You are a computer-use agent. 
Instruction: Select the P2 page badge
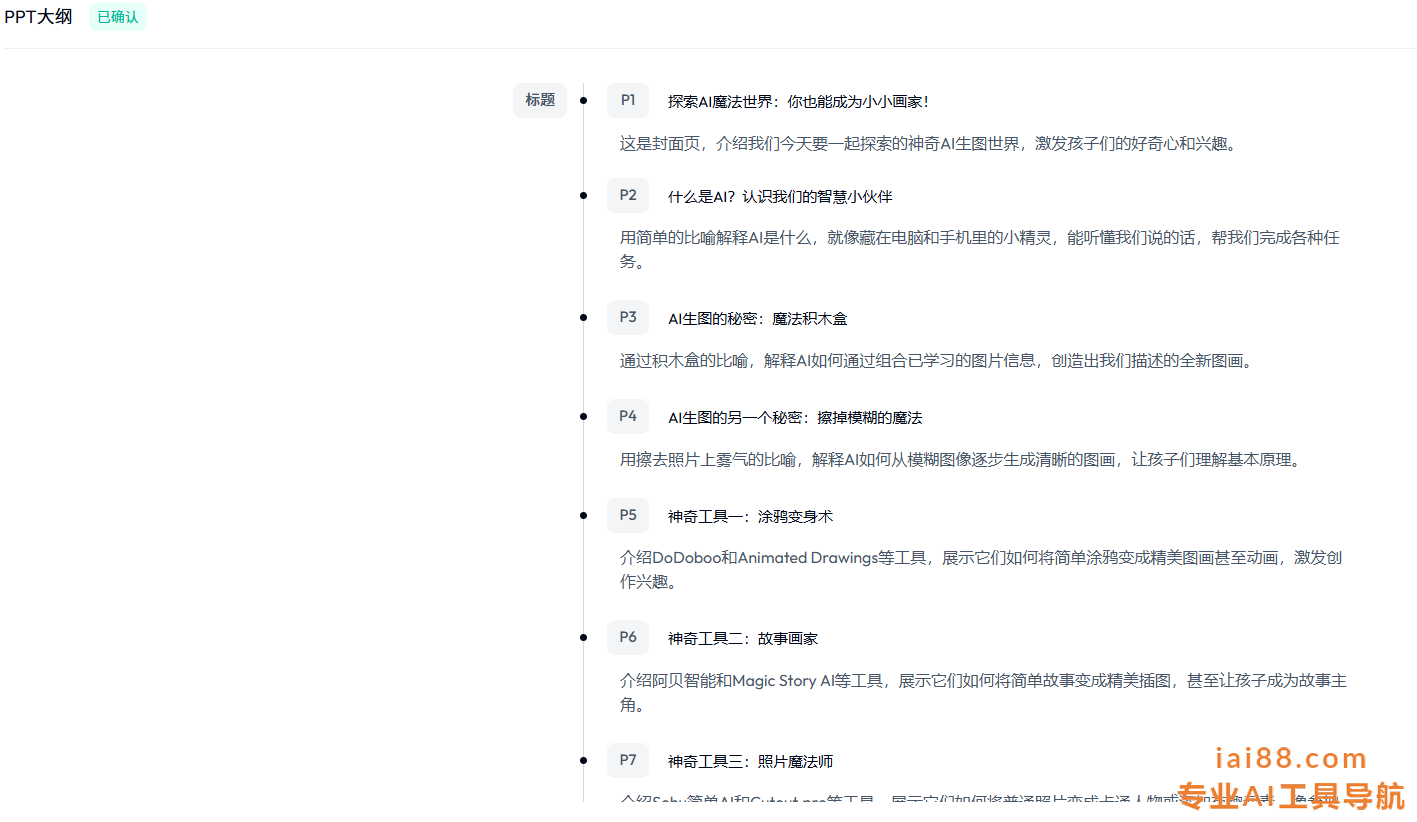point(628,195)
